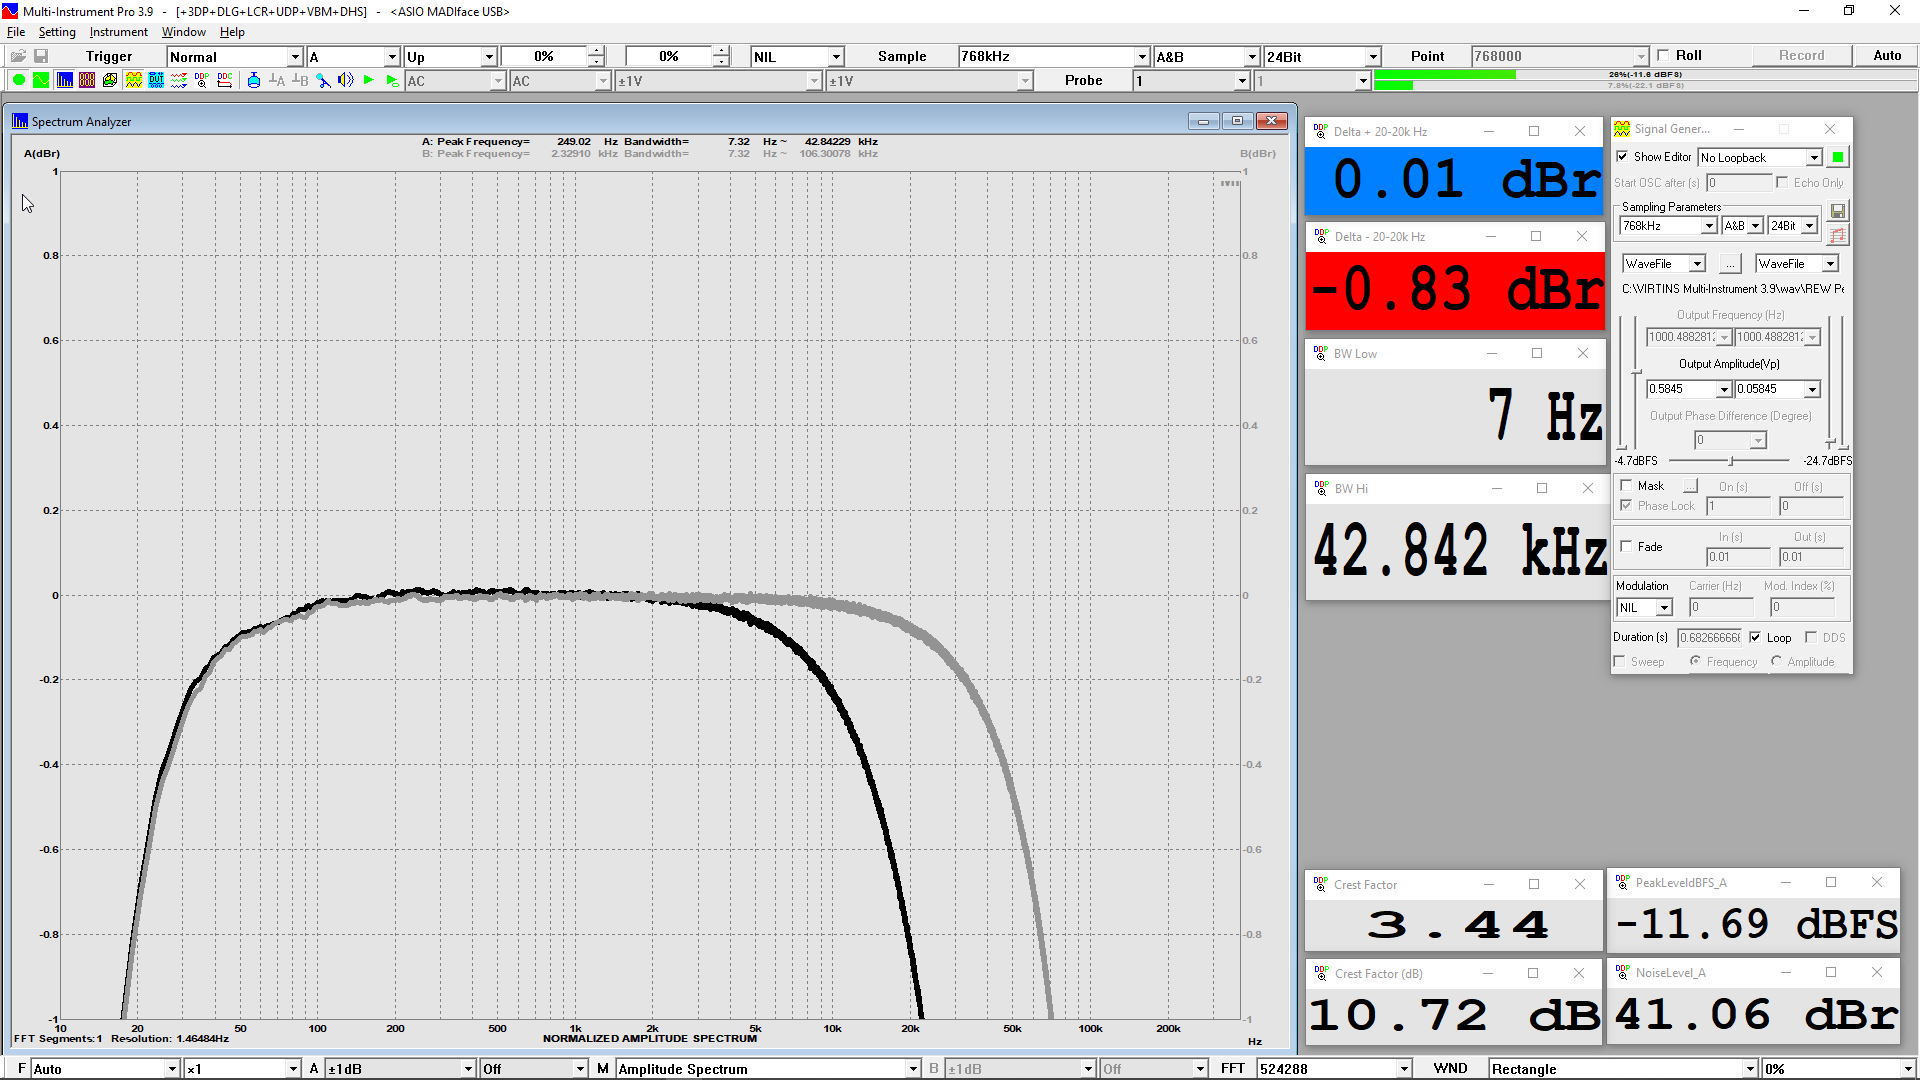Enable the Sweep checkbox
Screen dimensions: 1920x1080
coord(1619,662)
